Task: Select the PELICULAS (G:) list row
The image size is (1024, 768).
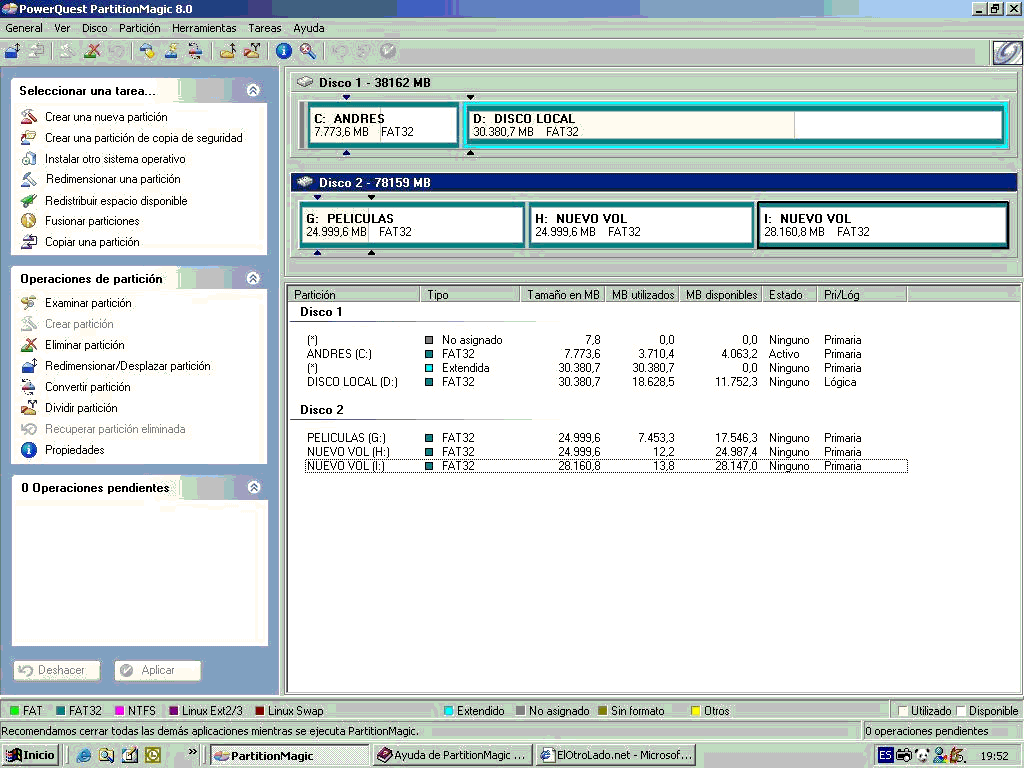Action: tap(606, 438)
